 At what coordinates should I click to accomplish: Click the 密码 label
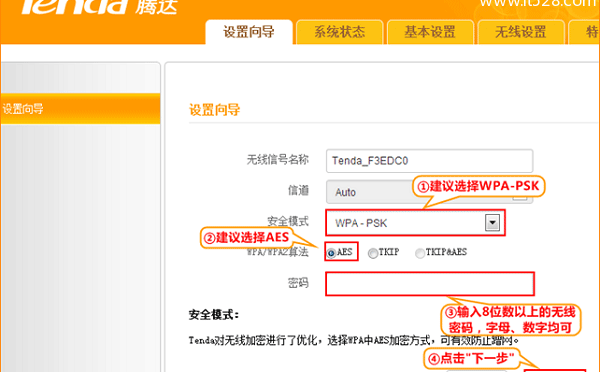coord(298,283)
